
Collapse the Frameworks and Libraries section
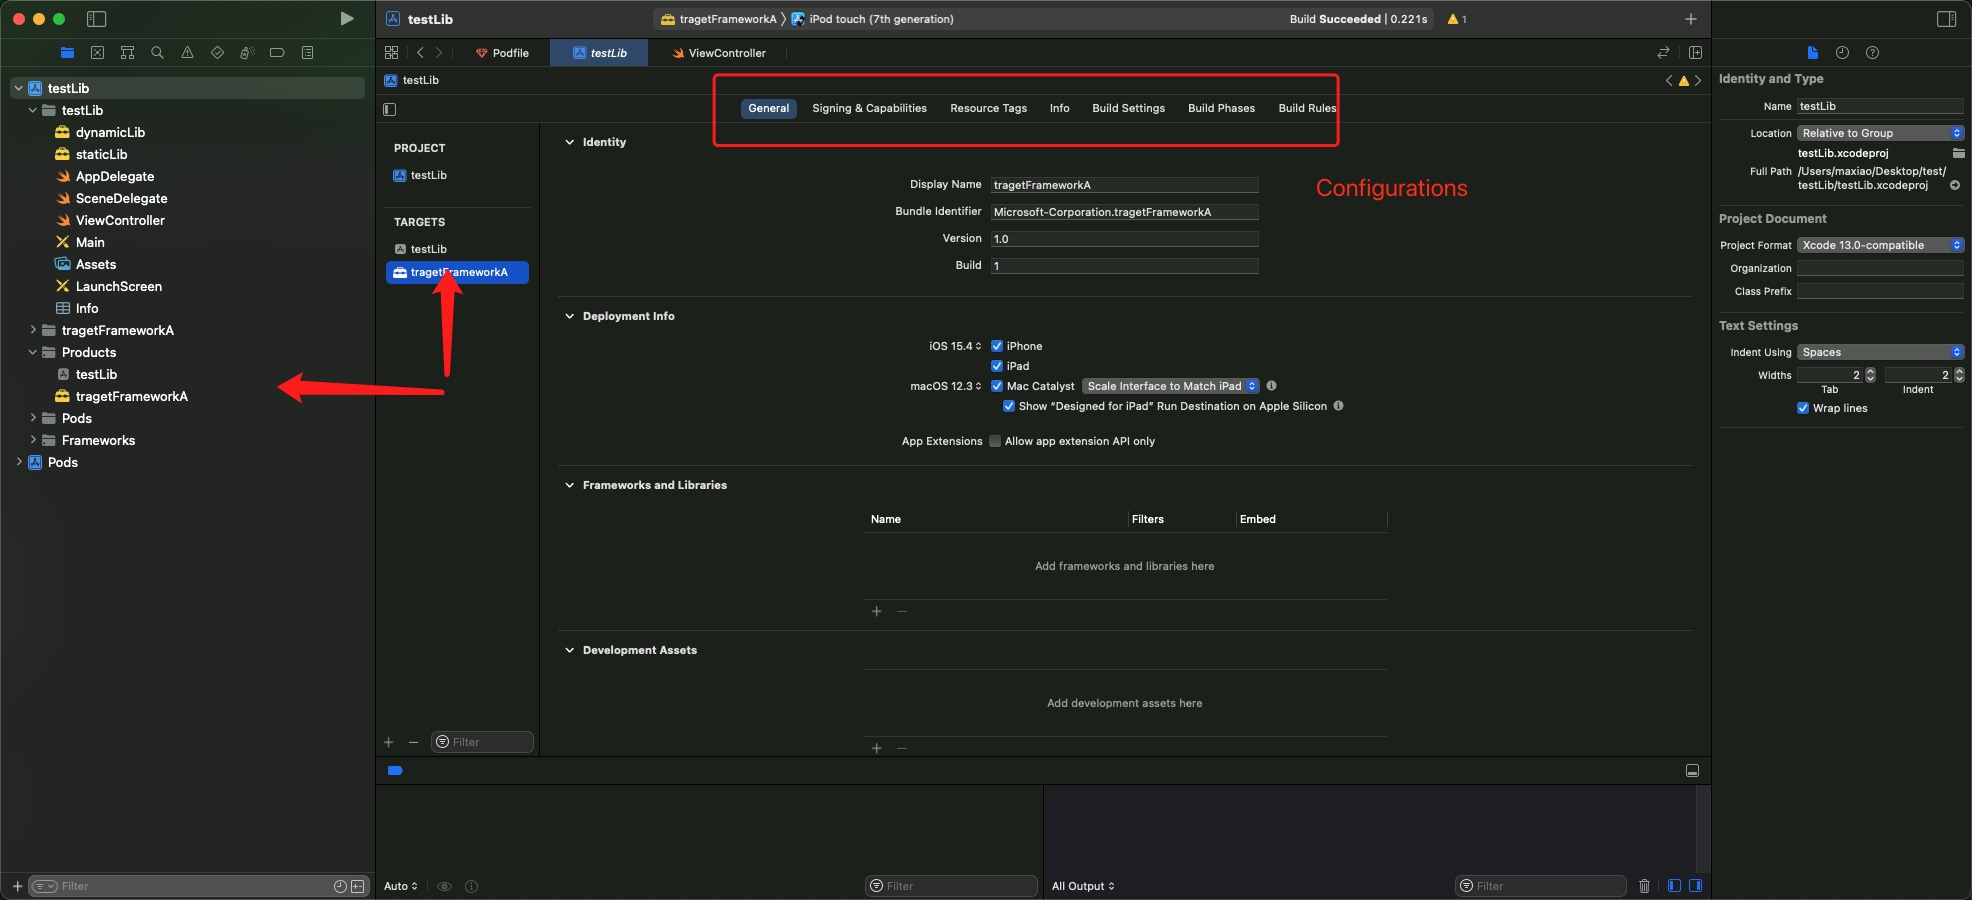tap(570, 485)
